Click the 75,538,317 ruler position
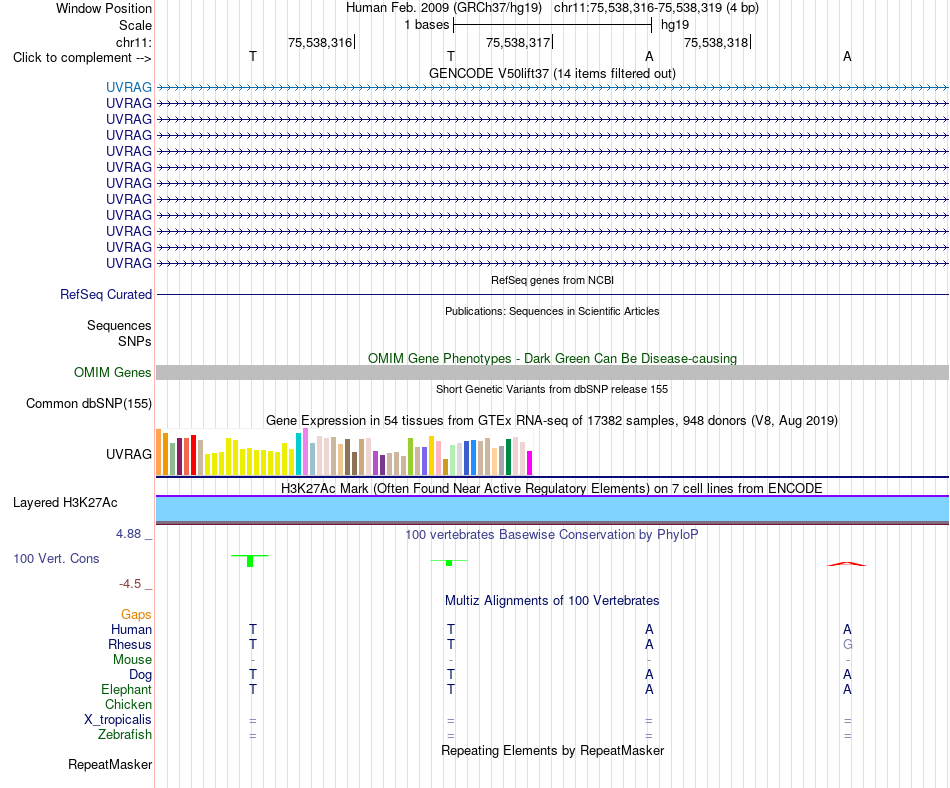The image size is (950, 788). click(518, 42)
